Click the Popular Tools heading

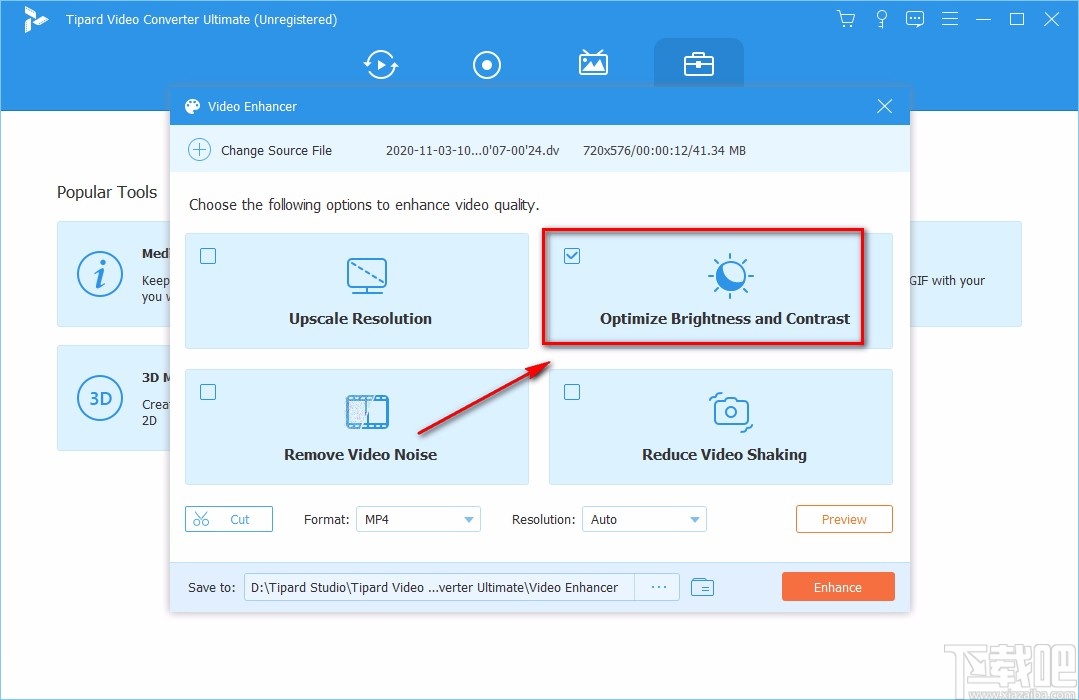[107, 192]
